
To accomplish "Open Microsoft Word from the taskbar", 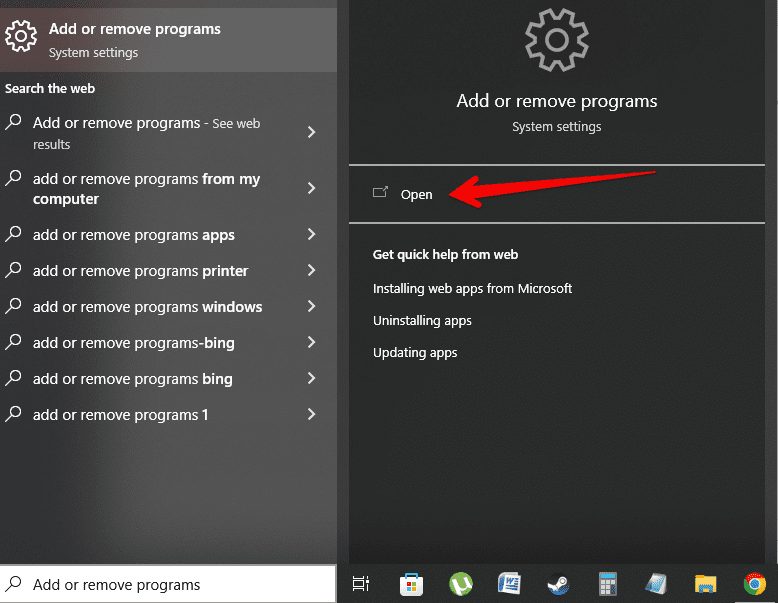I will click(510, 584).
